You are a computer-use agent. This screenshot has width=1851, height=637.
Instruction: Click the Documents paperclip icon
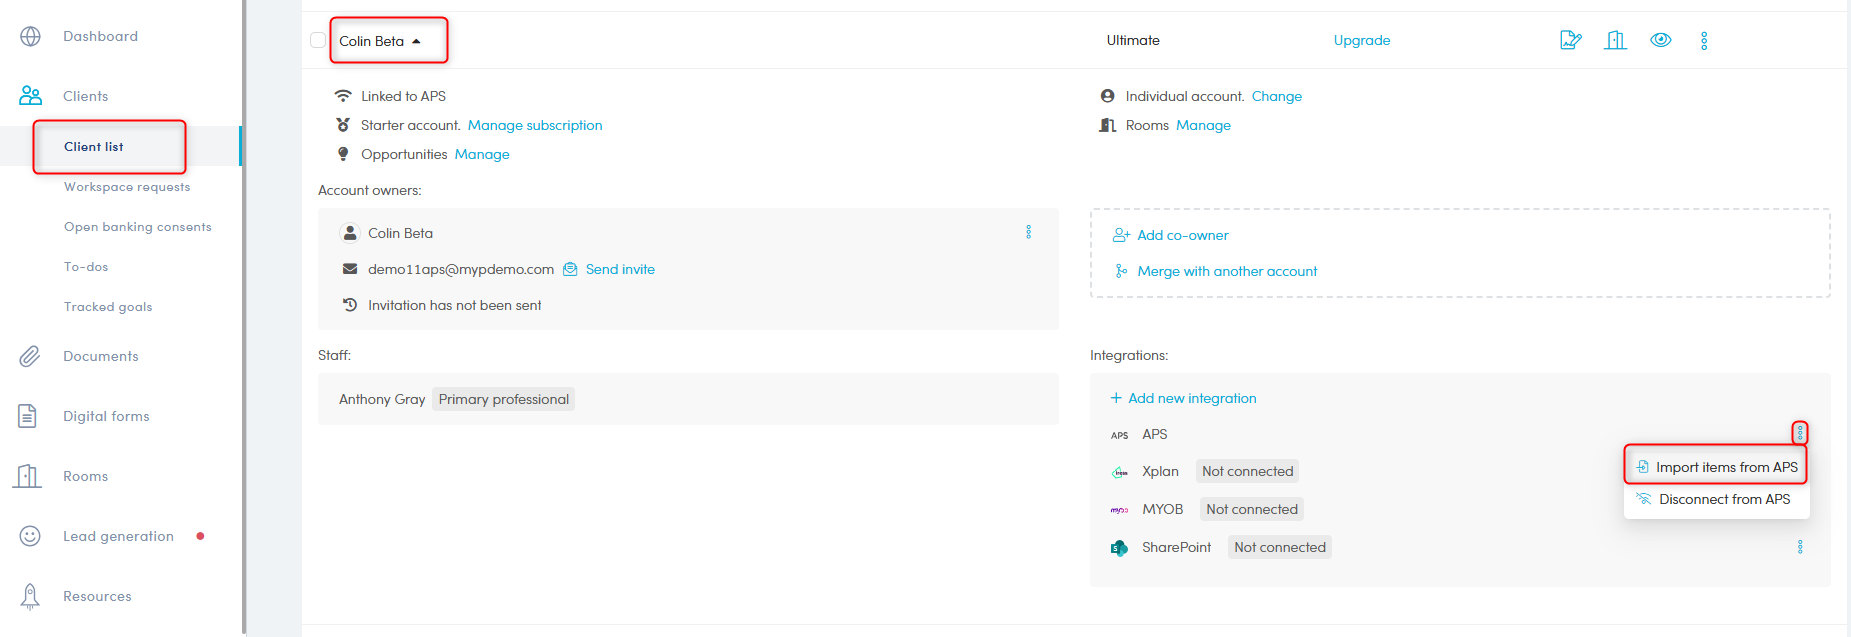(x=30, y=356)
